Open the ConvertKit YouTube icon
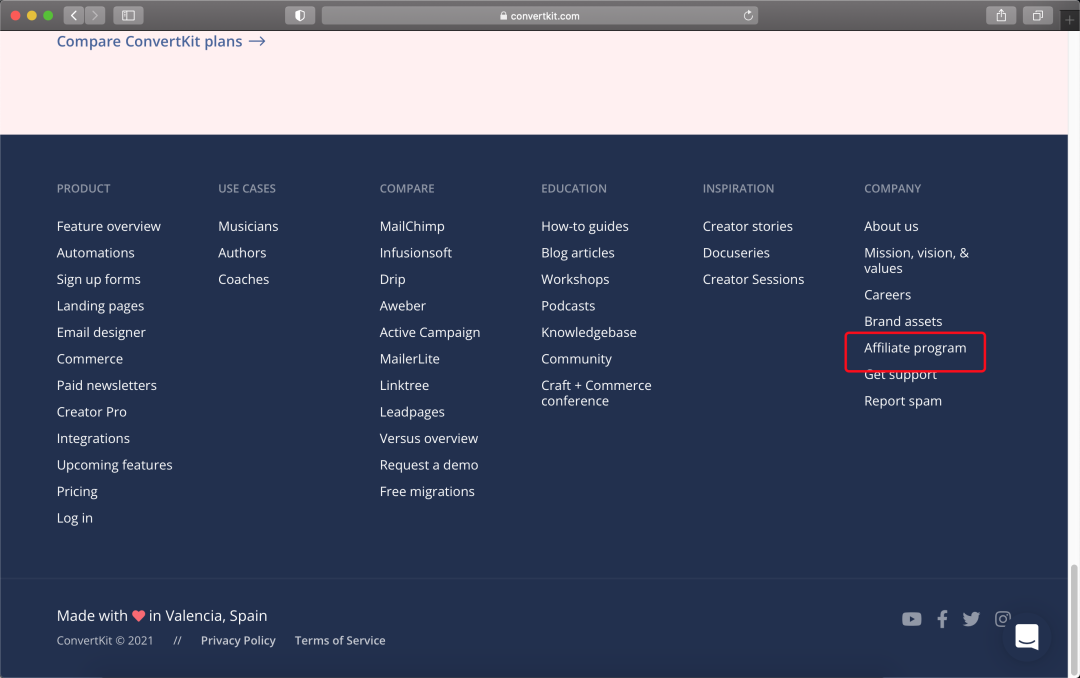Screen dimensions: 1080x678 tap(911, 619)
